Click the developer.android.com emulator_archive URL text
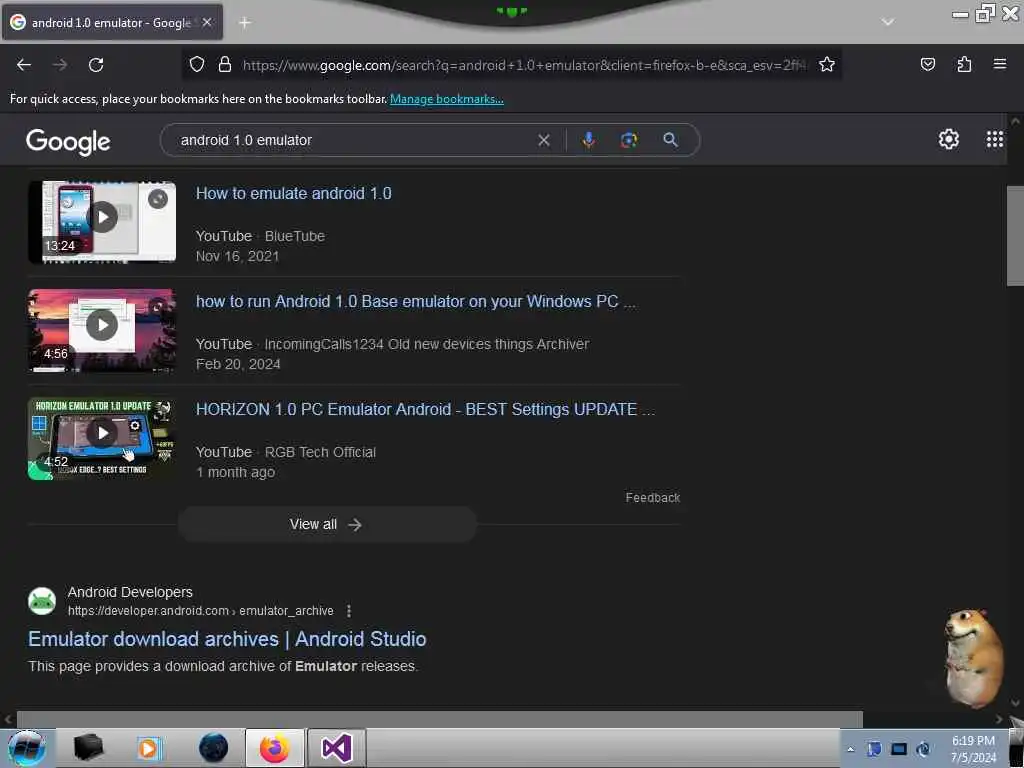The image size is (1024, 768). pyautogui.click(x=200, y=611)
